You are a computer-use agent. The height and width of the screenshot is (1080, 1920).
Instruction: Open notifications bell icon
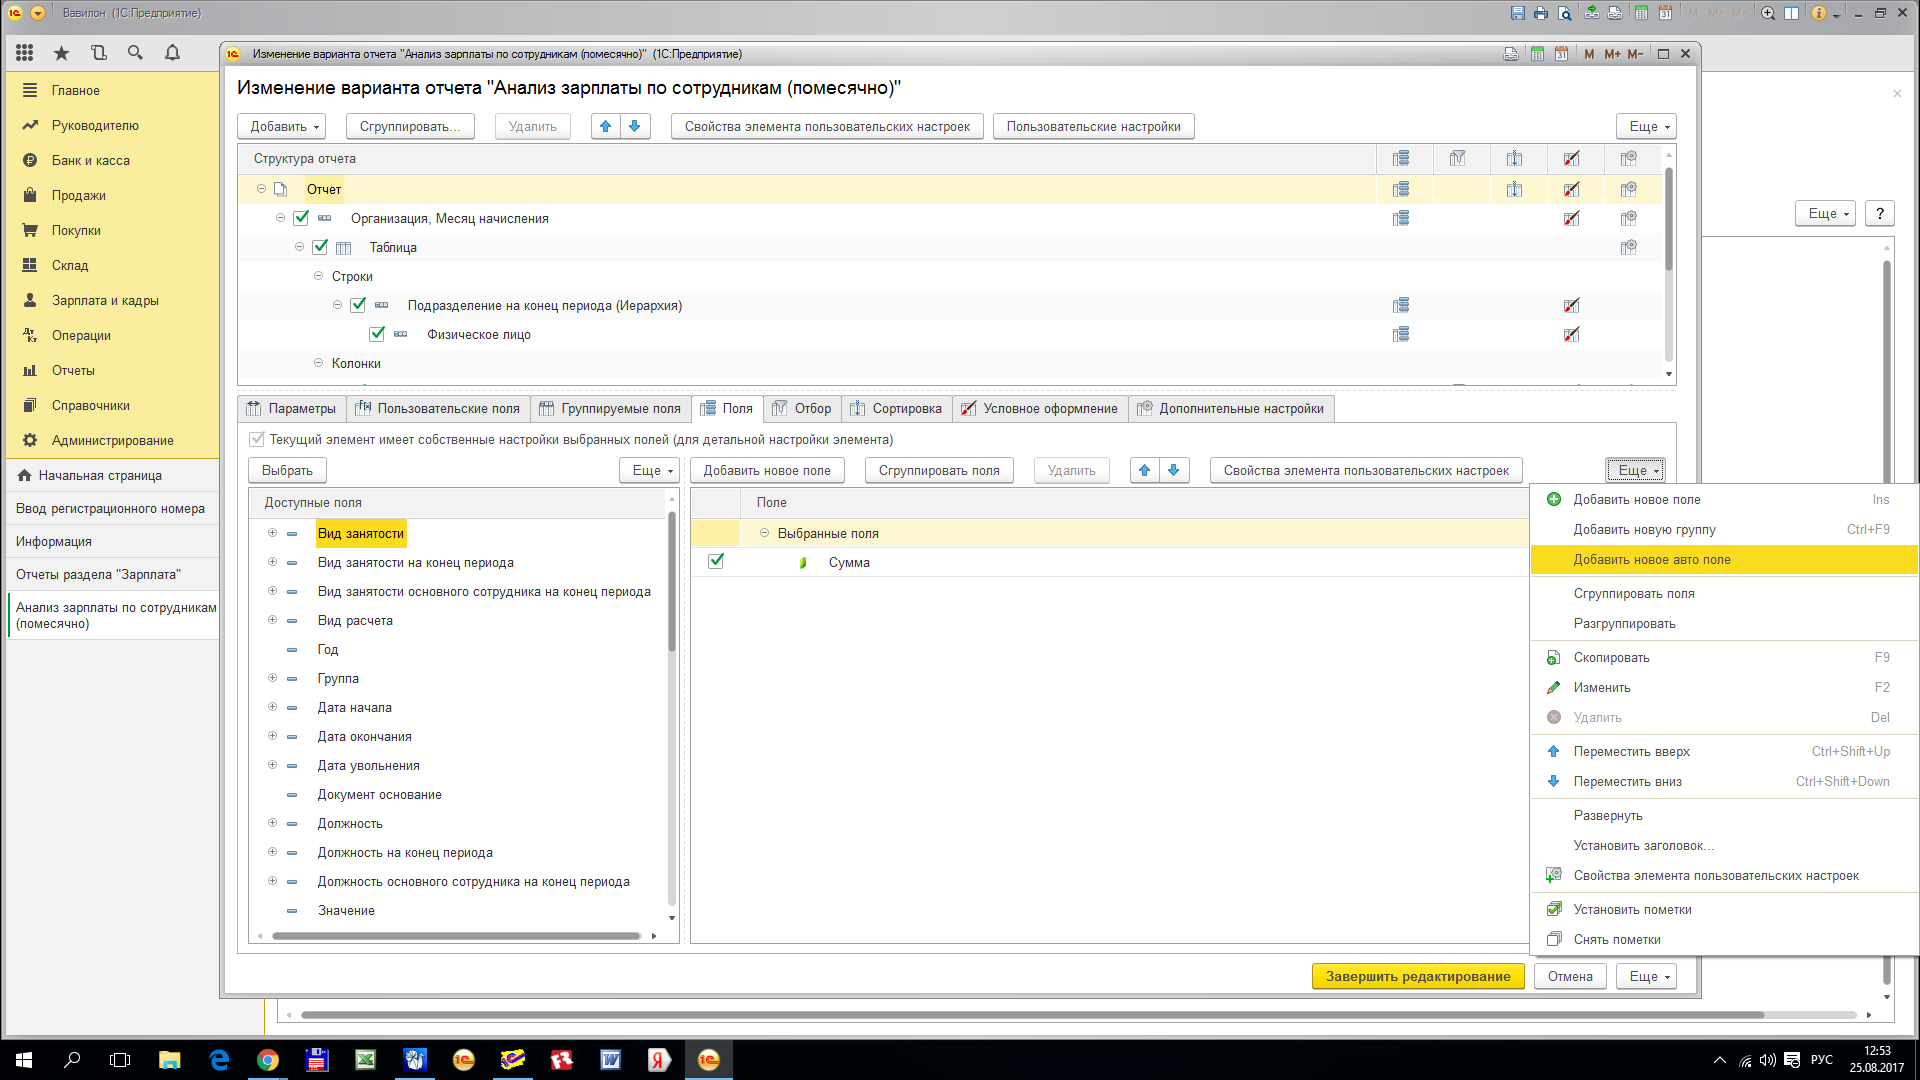click(172, 53)
